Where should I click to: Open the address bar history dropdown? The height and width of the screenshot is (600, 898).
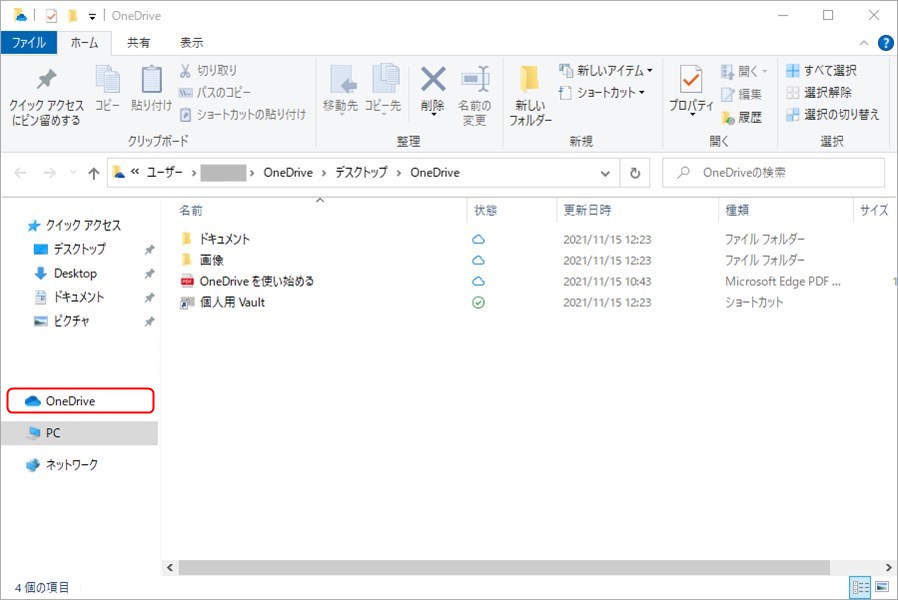pyautogui.click(x=605, y=173)
